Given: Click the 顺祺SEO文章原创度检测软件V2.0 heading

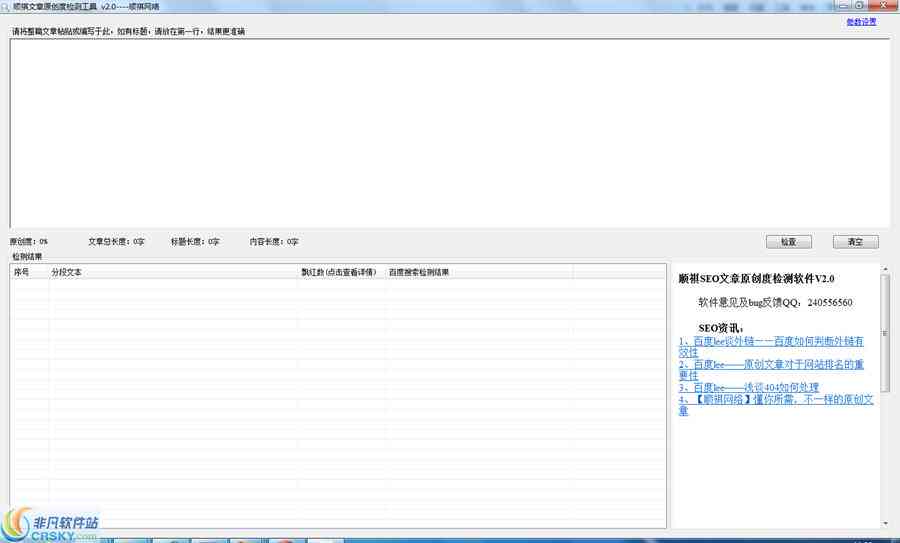Looking at the screenshot, I should click(756, 279).
